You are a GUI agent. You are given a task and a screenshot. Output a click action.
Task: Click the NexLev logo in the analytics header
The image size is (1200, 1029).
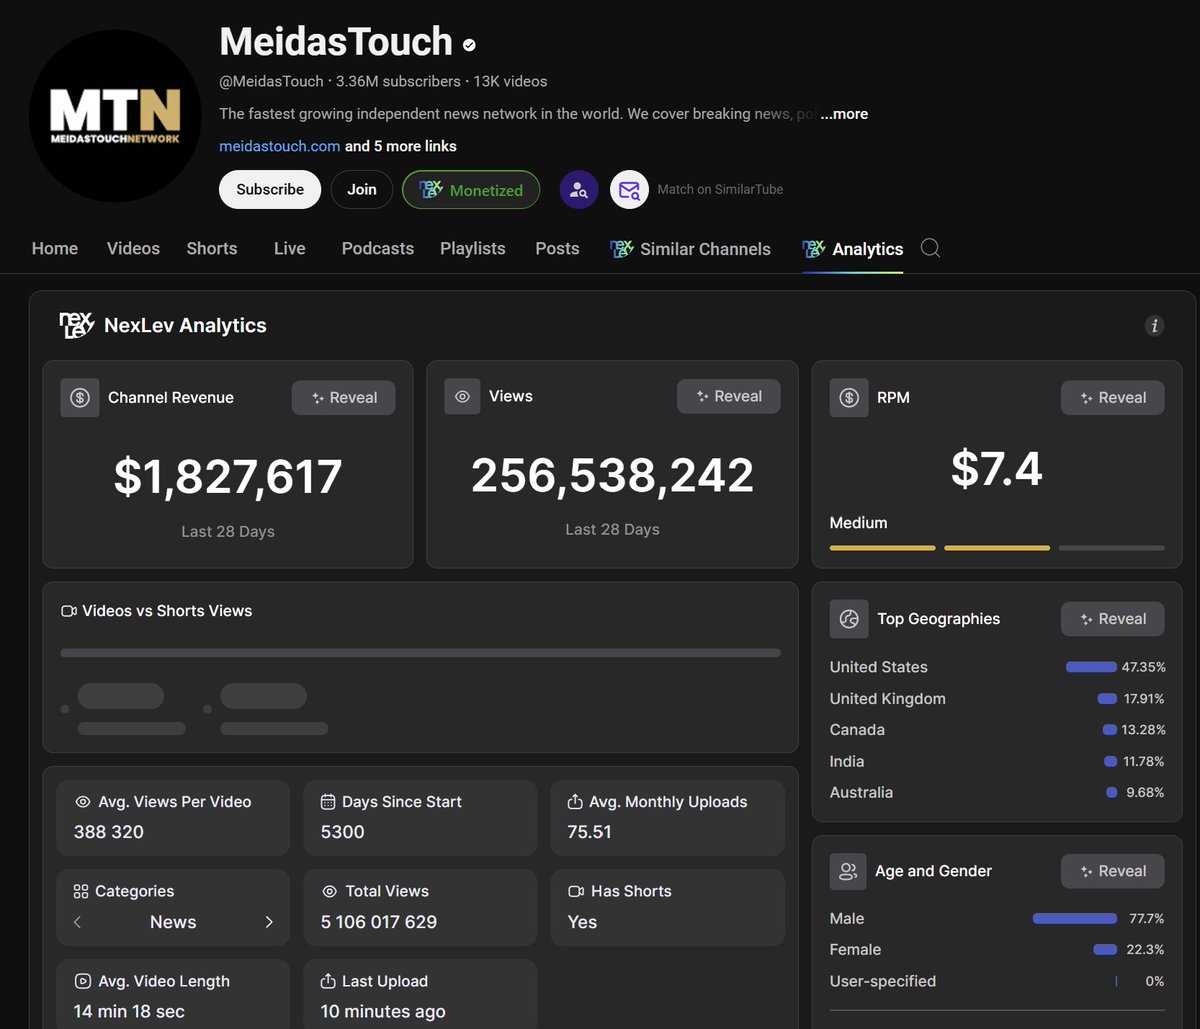point(77,325)
